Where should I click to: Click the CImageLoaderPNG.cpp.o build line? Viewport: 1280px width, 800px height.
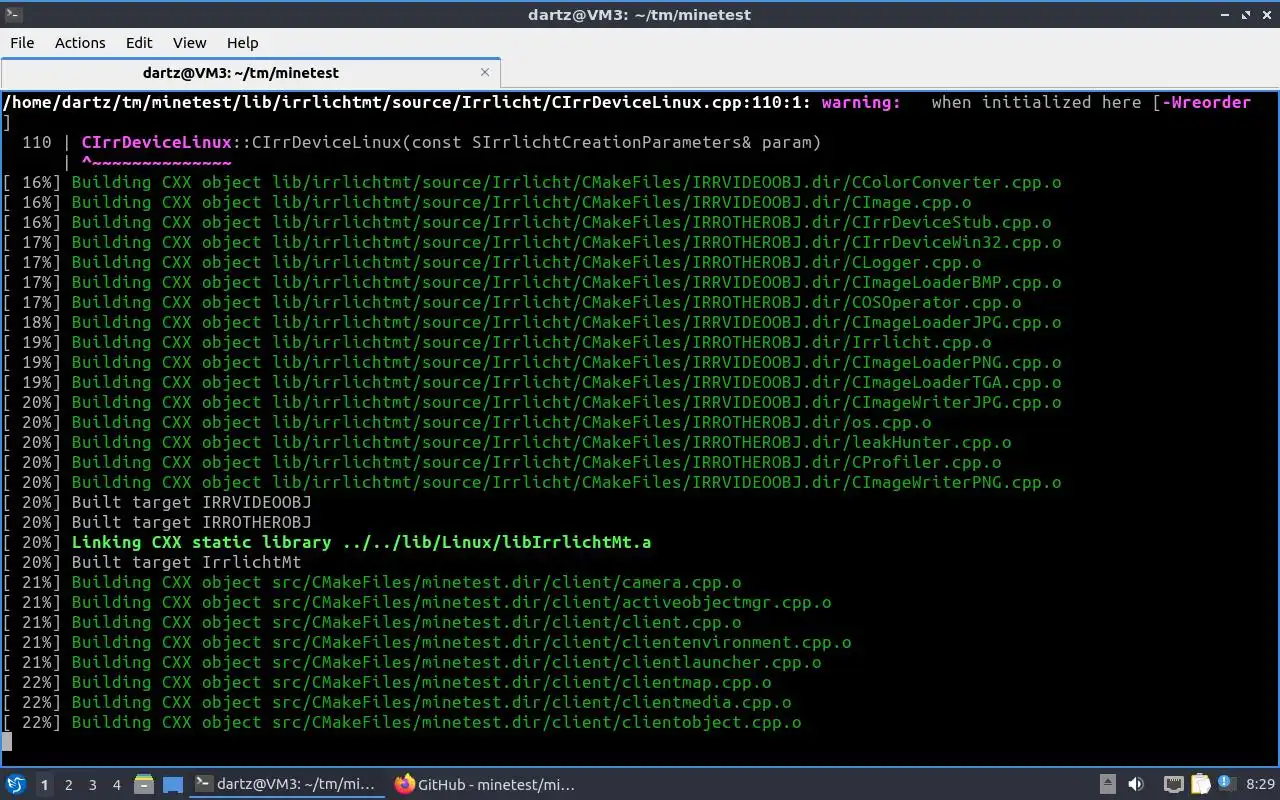[x=532, y=362]
